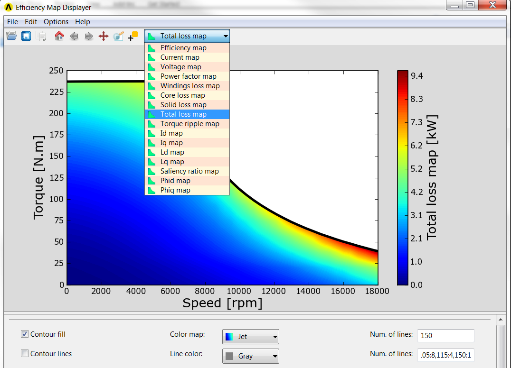511x368 pixels.
Task: Maximize the Efficiency Map Displayer window
Action: pos(470,5)
